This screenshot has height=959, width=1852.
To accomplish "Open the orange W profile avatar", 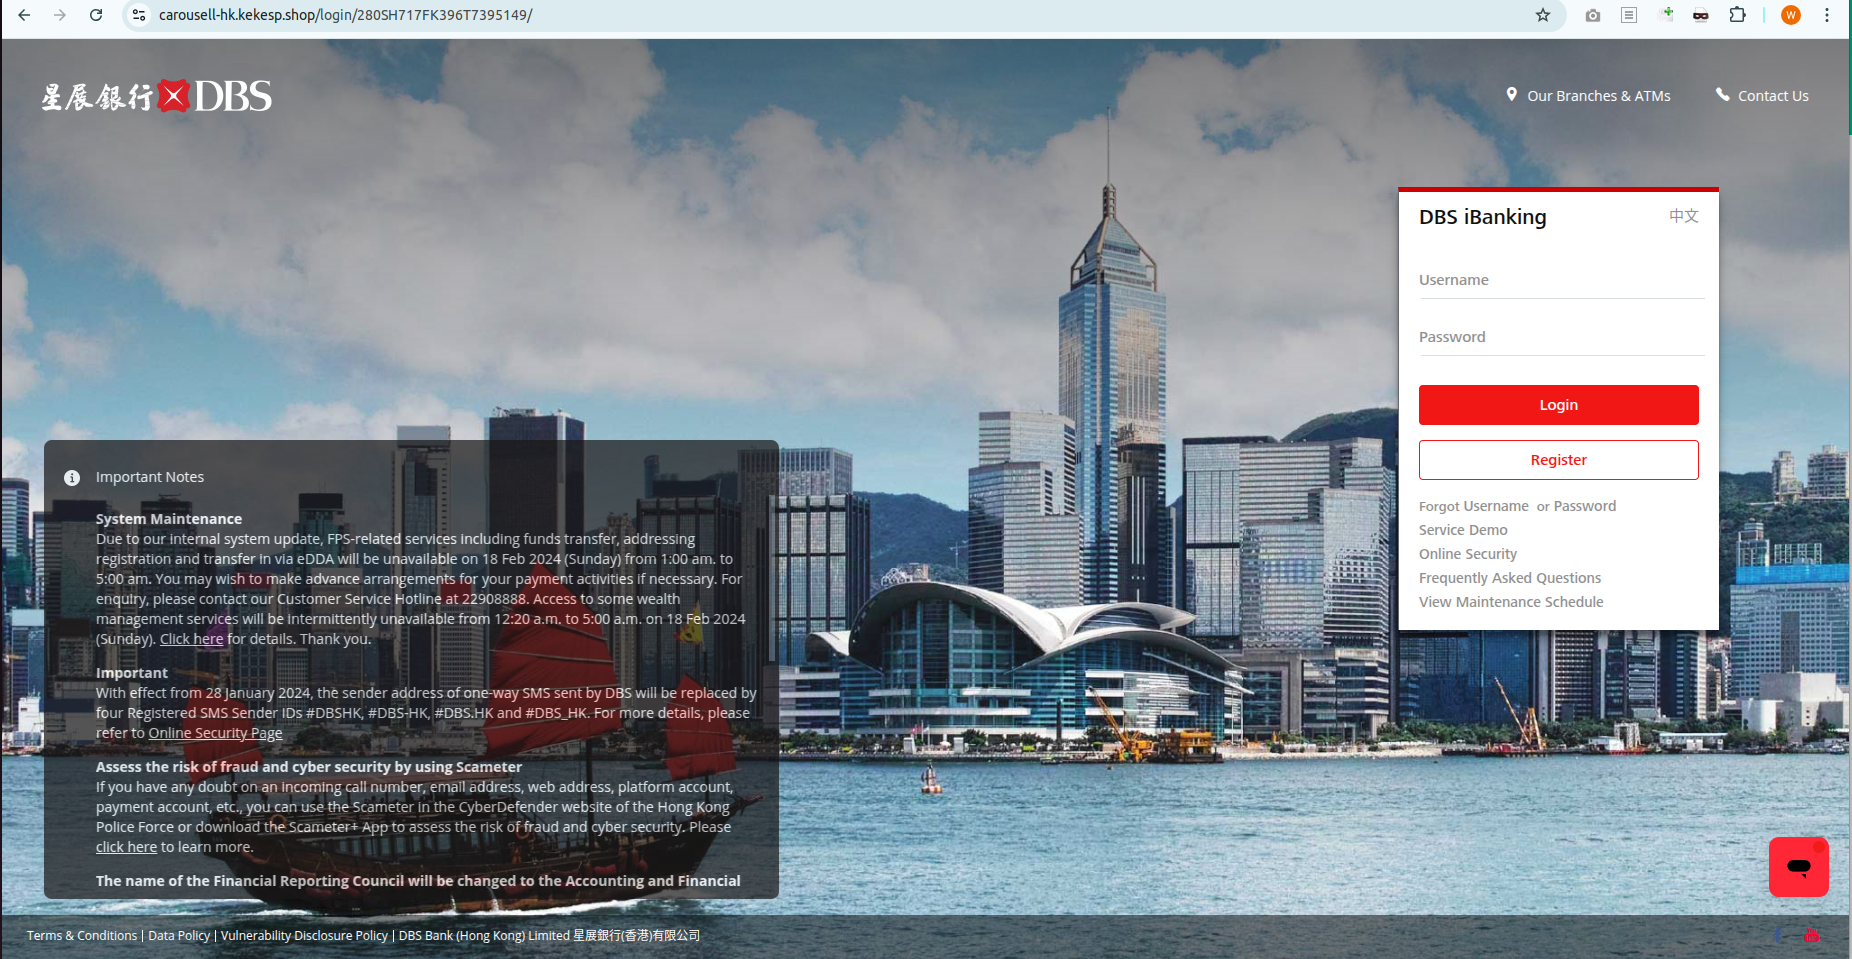I will [1791, 15].
